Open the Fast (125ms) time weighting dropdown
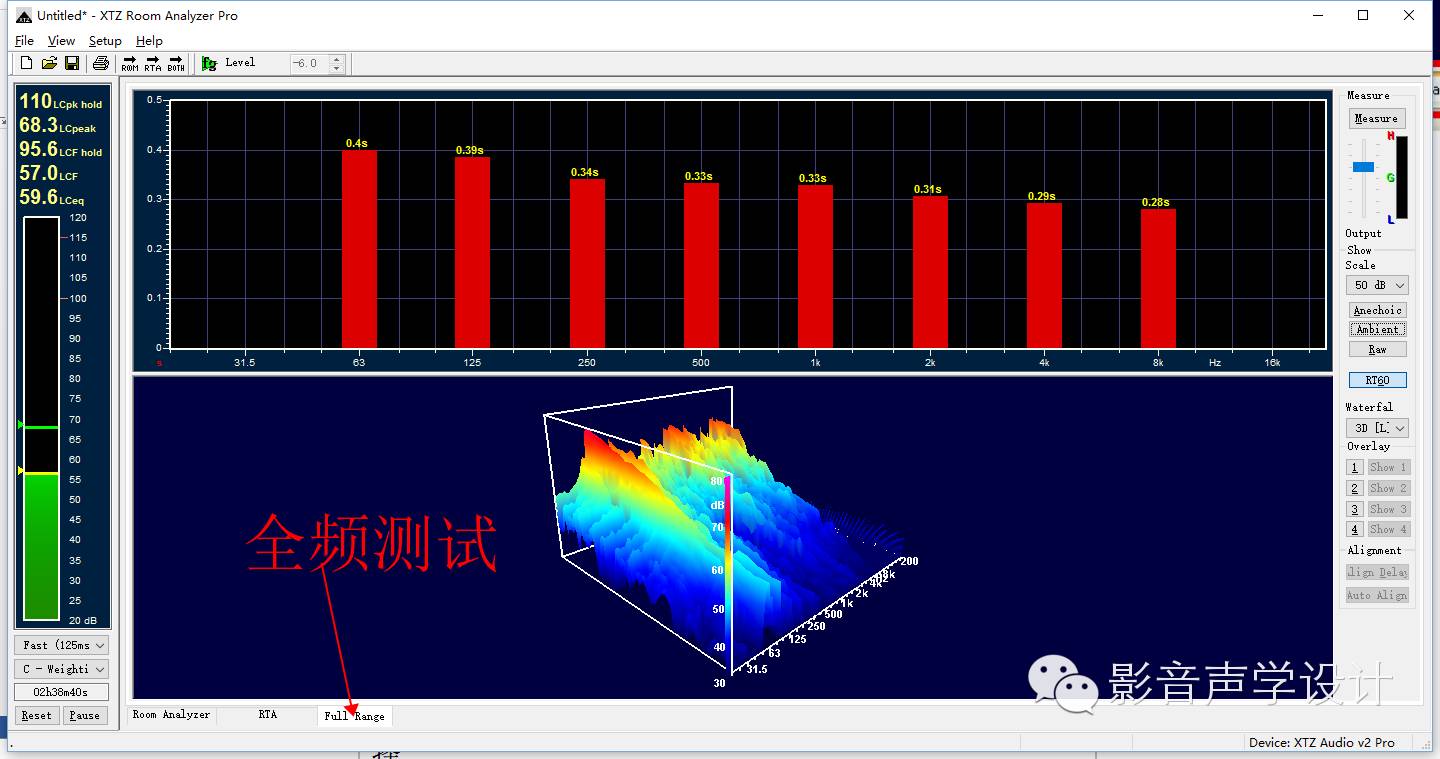Screen dimensions: 1440x759 (x=61, y=645)
